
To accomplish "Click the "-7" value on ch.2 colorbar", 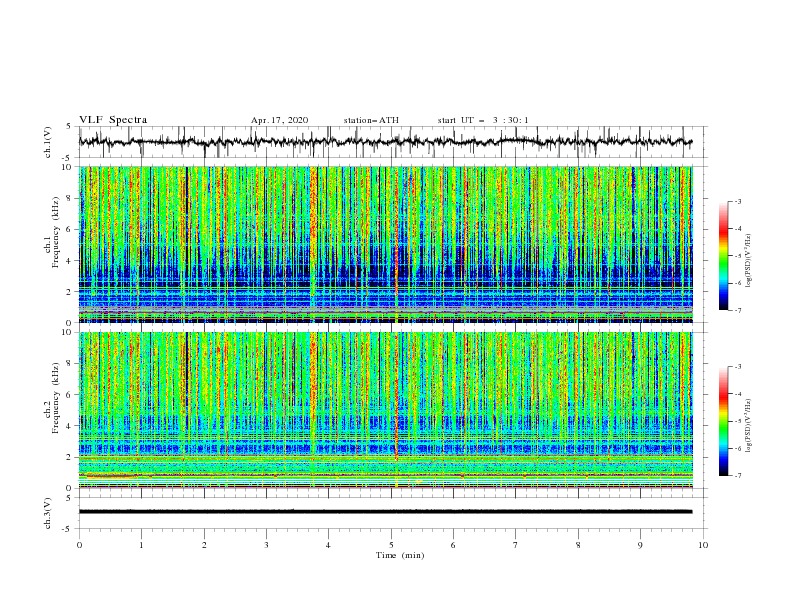I will (x=737, y=476).
